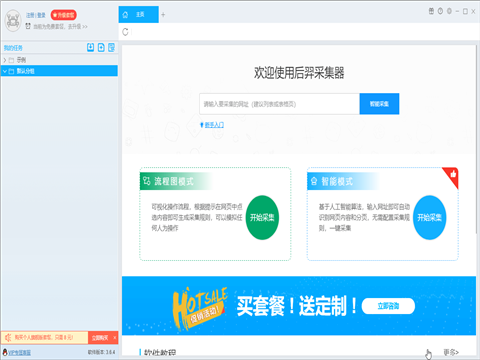Click the new task icon in task panel
This screenshot has width=480, height=360.
tap(101, 47)
